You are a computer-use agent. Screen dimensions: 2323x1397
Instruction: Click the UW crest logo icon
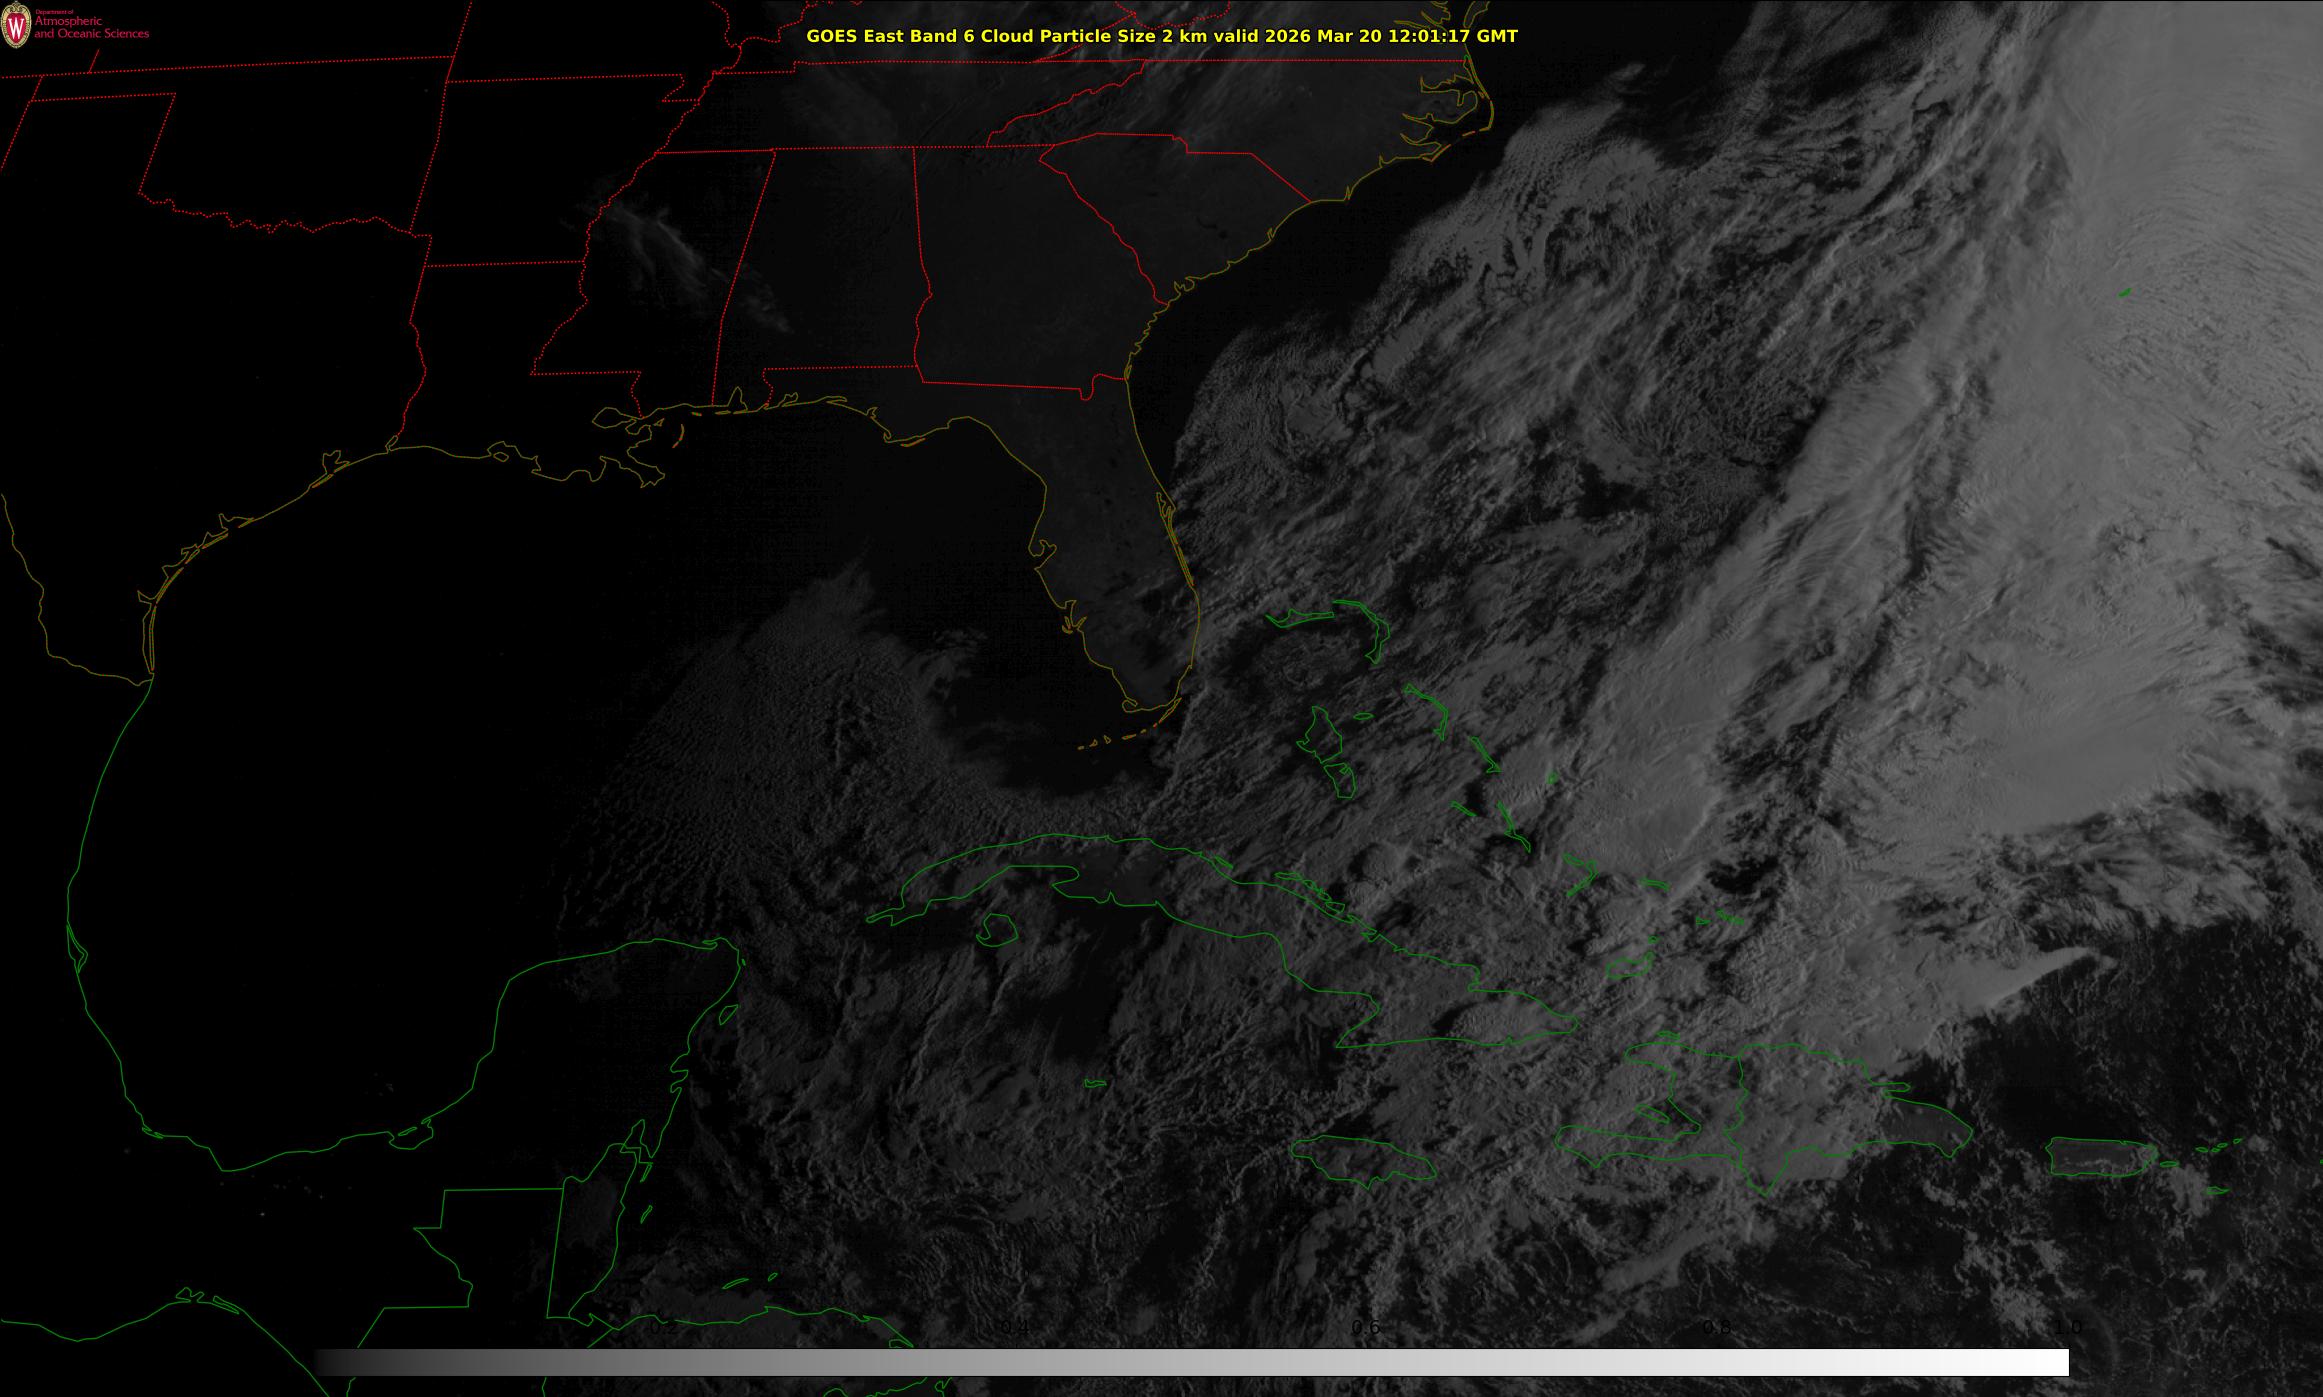point(16,25)
